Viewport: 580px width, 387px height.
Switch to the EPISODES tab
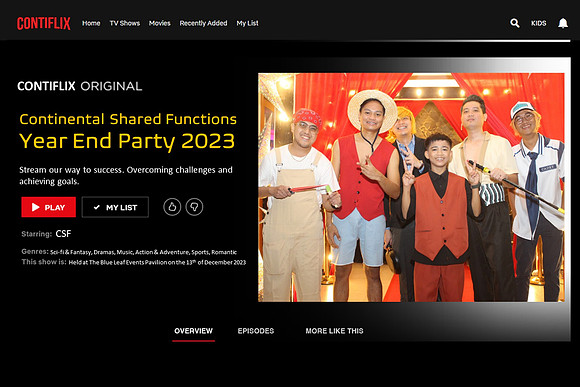point(256,331)
